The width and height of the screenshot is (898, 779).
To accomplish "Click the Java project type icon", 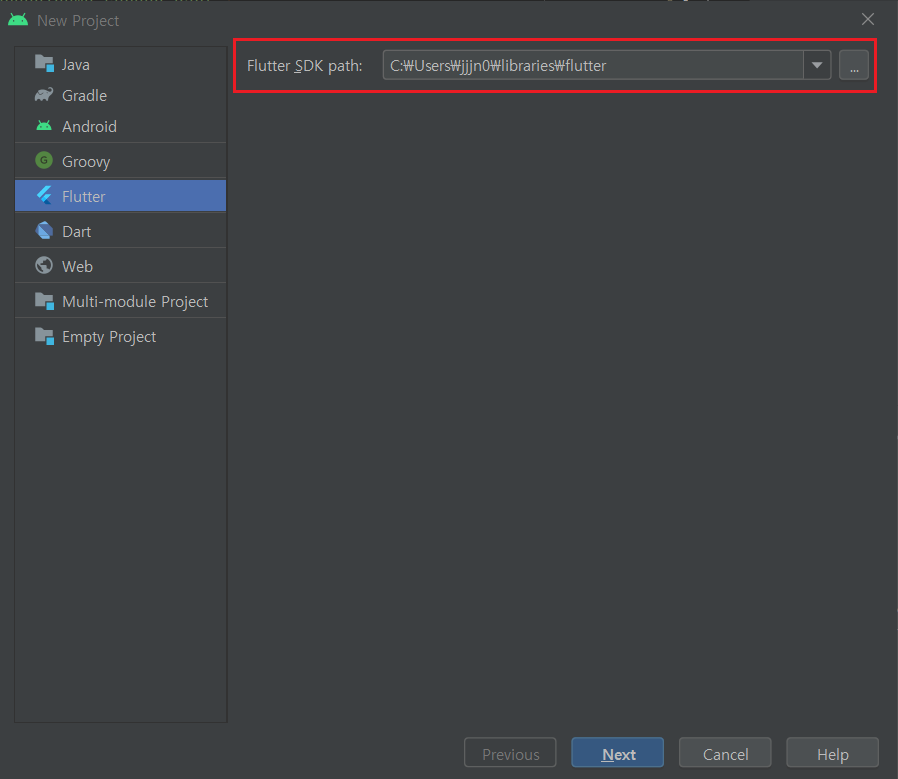I will tap(44, 63).
